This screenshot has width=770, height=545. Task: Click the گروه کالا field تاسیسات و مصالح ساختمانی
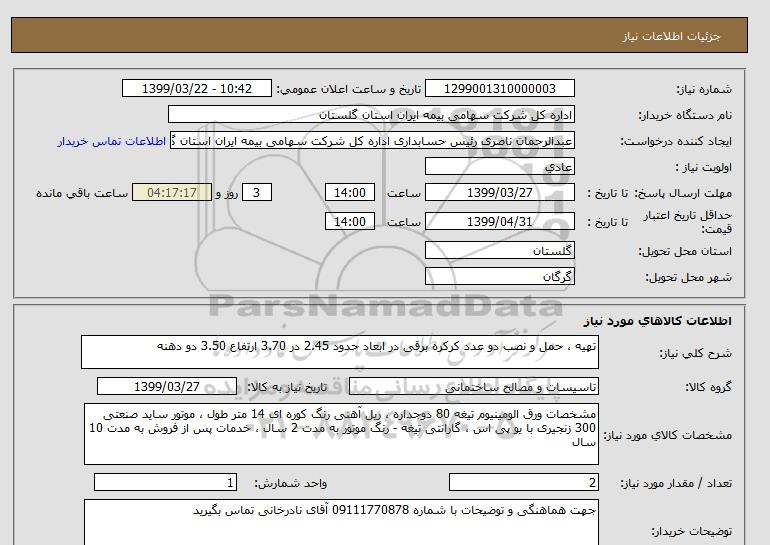473,387
